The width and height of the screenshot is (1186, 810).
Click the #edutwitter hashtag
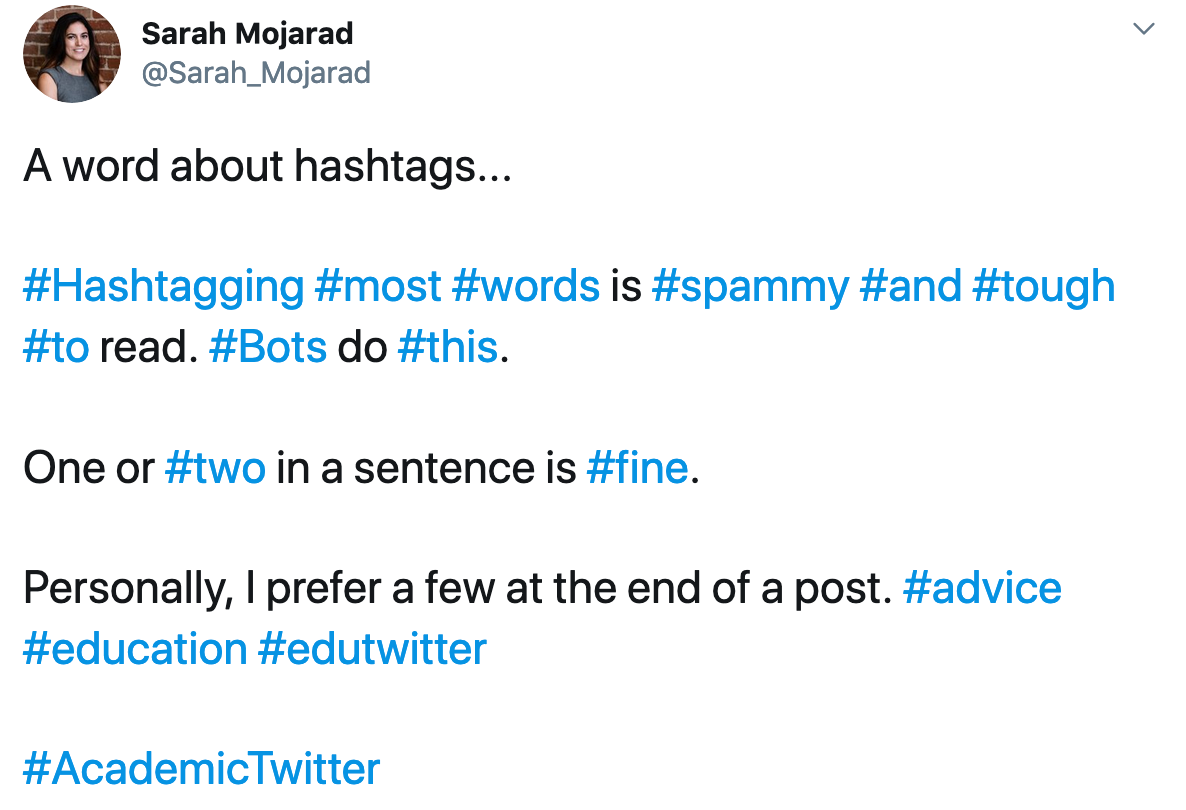point(372,649)
